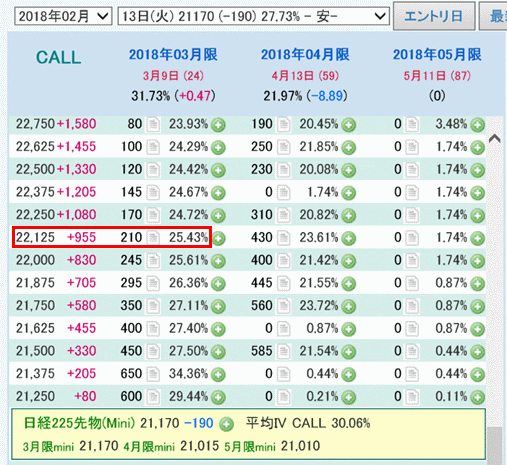The image size is (507, 465).
Task: Click the scroll up chevron arrow
Action: pyautogui.click(x=495, y=138)
